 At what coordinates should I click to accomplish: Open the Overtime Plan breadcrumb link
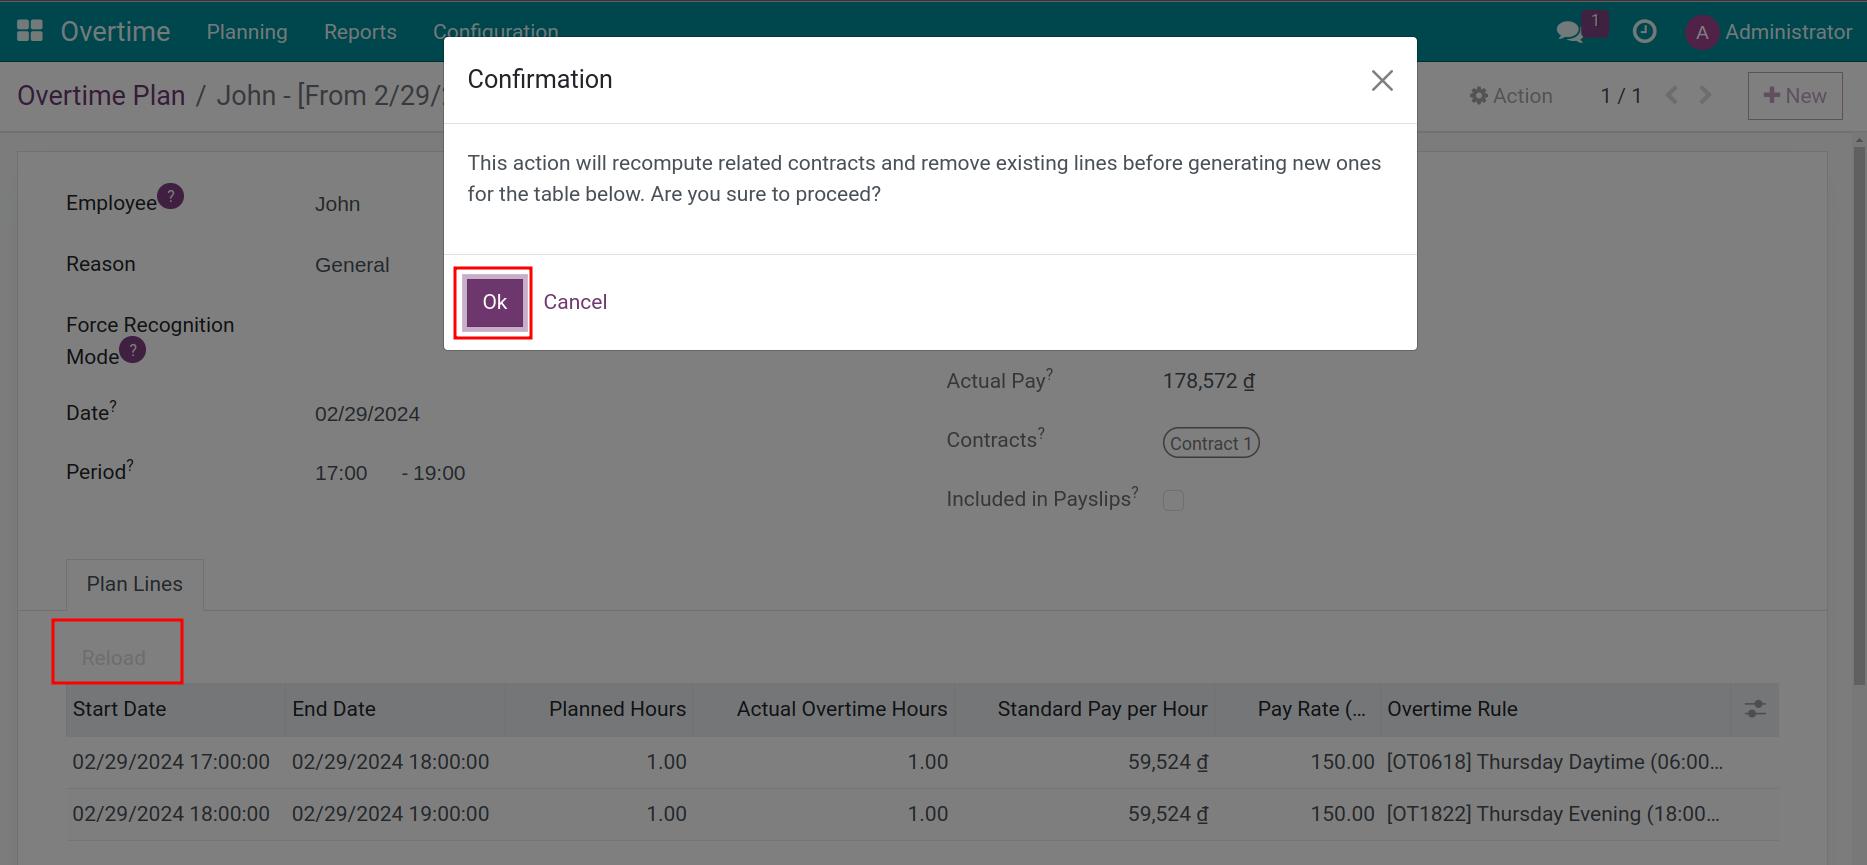(x=101, y=95)
